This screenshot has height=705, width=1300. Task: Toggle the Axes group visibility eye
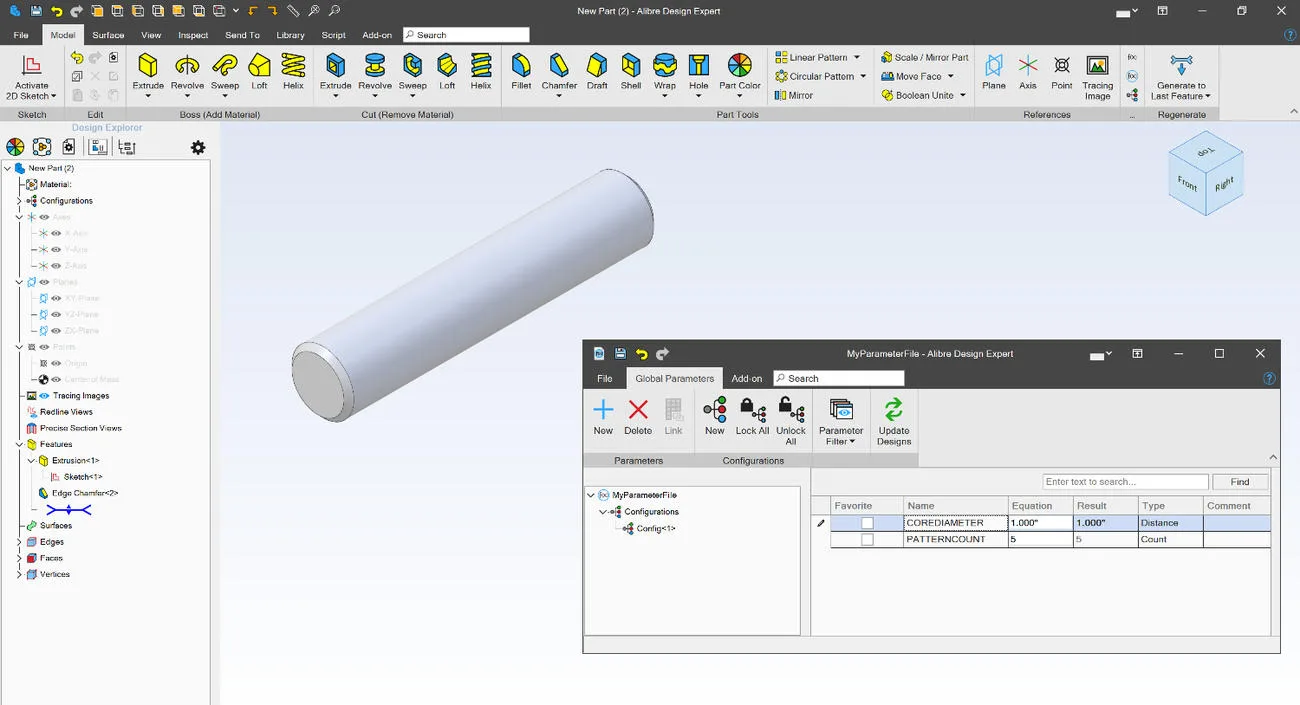click(x=44, y=217)
